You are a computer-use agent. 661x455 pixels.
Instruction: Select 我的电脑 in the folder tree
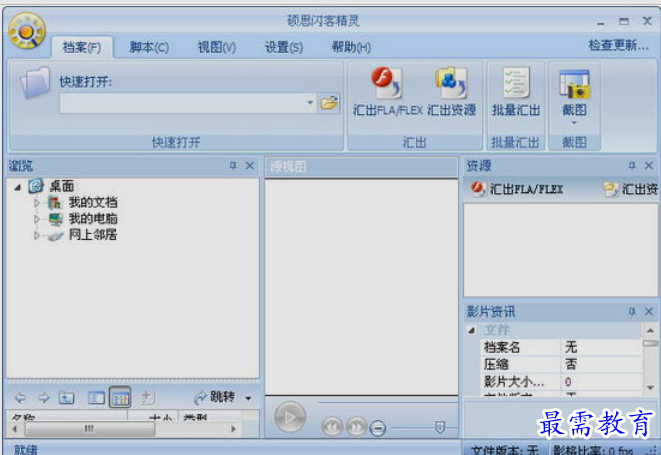93,218
